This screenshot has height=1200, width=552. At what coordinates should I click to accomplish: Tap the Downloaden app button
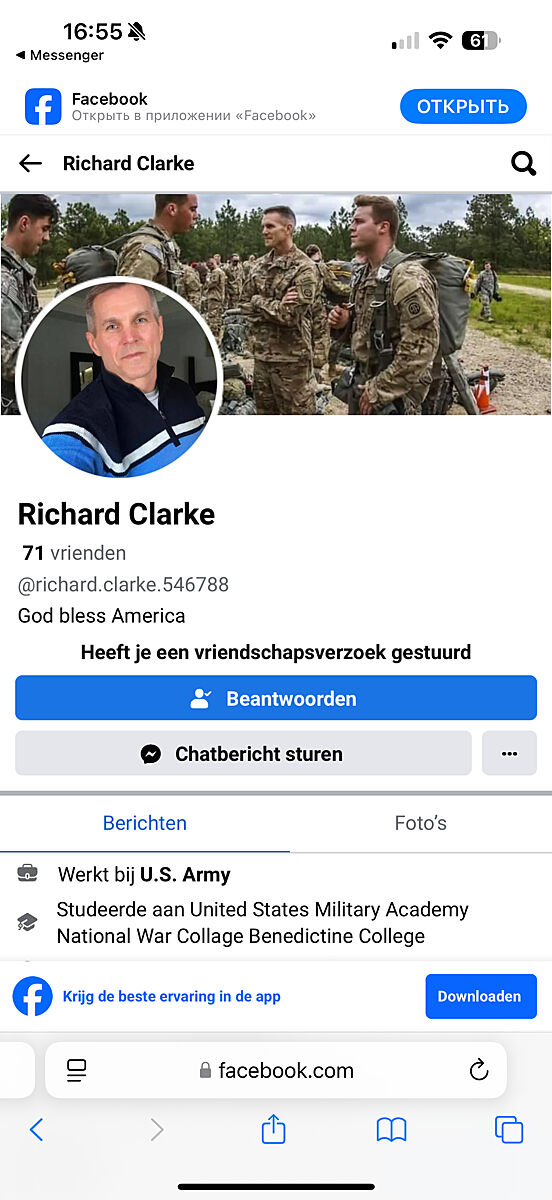tap(481, 996)
